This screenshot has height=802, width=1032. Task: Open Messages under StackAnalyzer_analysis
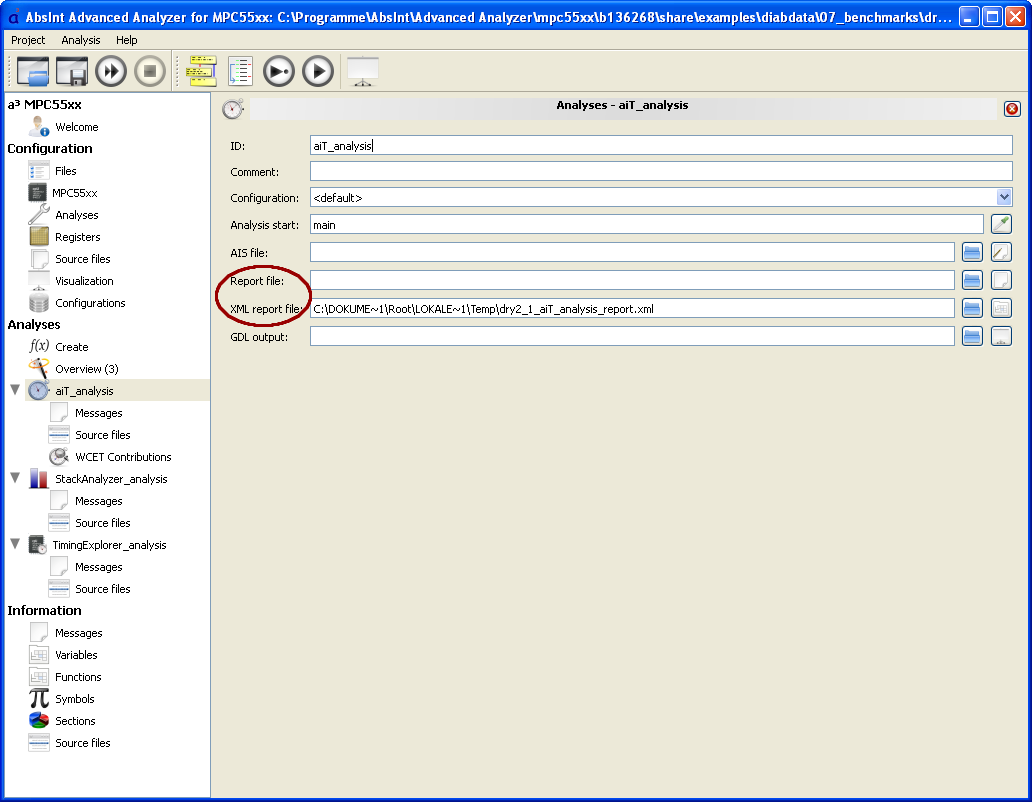86,501
